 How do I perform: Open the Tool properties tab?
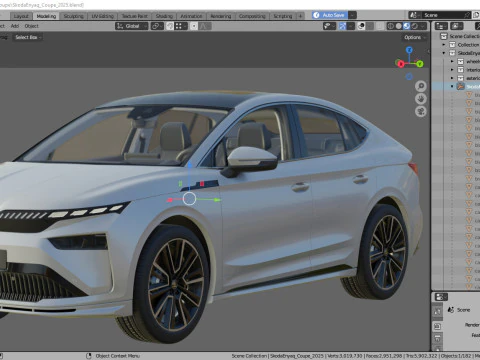(437, 312)
